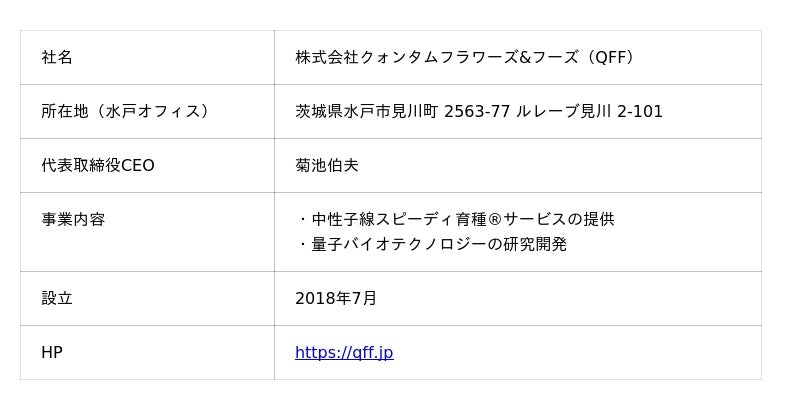Click the 代表取締役CEO row label
Screen dimensions: 800x410
click(98, 165)
